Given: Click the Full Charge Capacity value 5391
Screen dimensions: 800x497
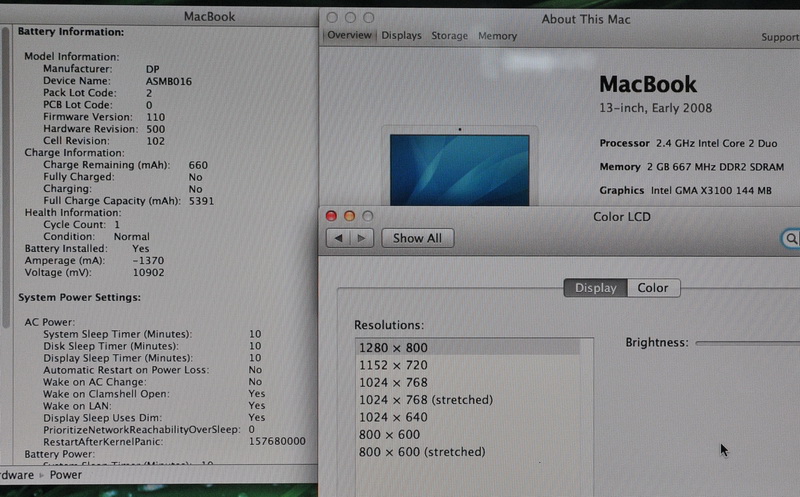Looking at the screenshot, I should pos(201,201).
